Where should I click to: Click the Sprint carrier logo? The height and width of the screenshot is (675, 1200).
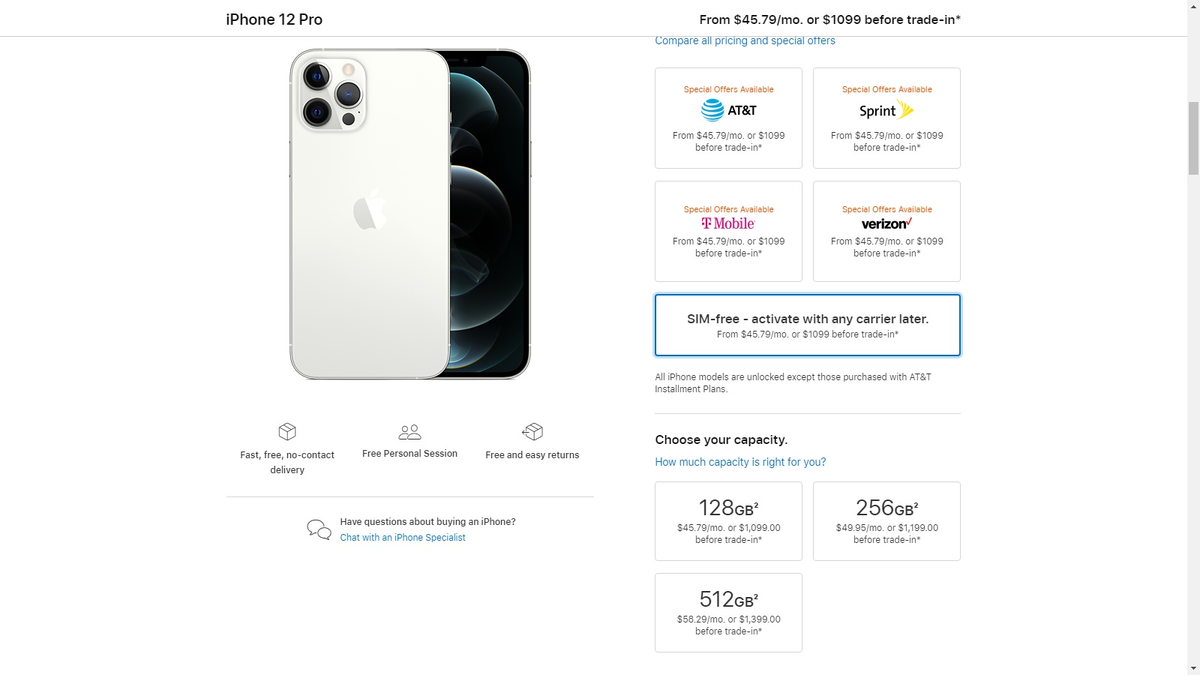point(886,110)
